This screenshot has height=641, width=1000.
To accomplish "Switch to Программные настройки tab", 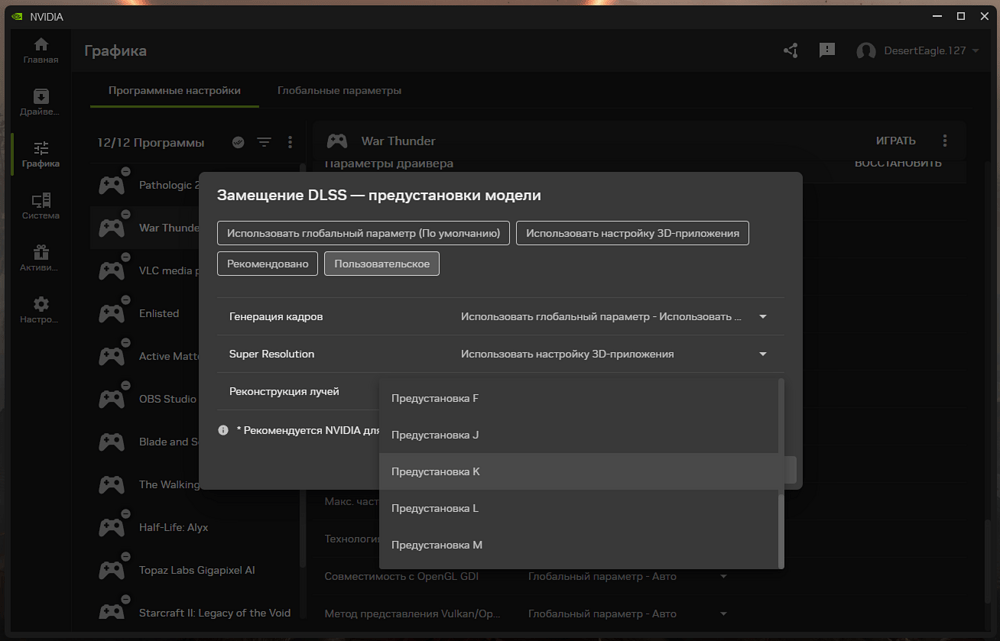I will [174, 91].
